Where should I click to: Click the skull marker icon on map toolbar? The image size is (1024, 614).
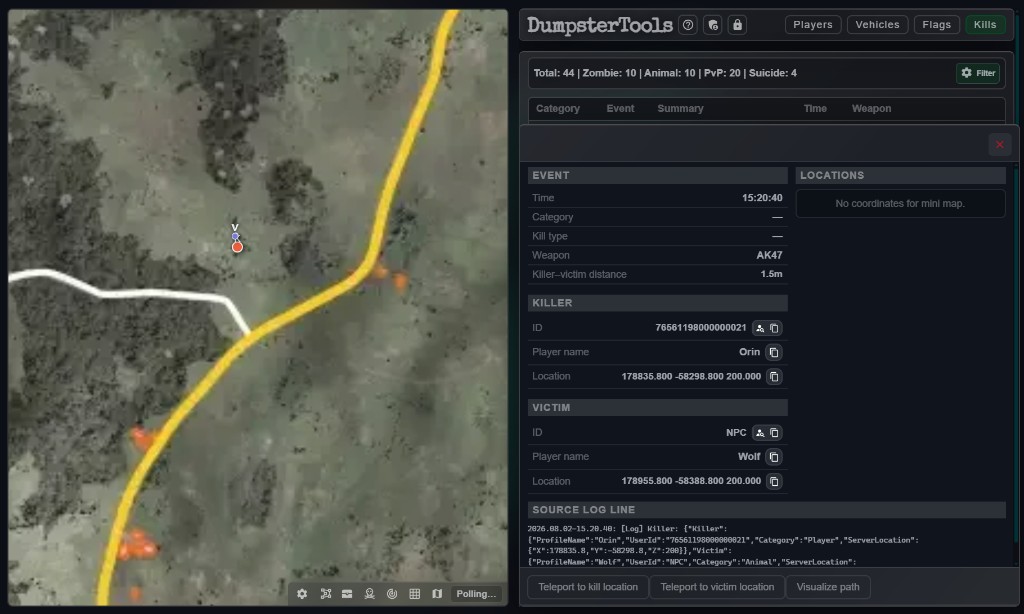370,594
